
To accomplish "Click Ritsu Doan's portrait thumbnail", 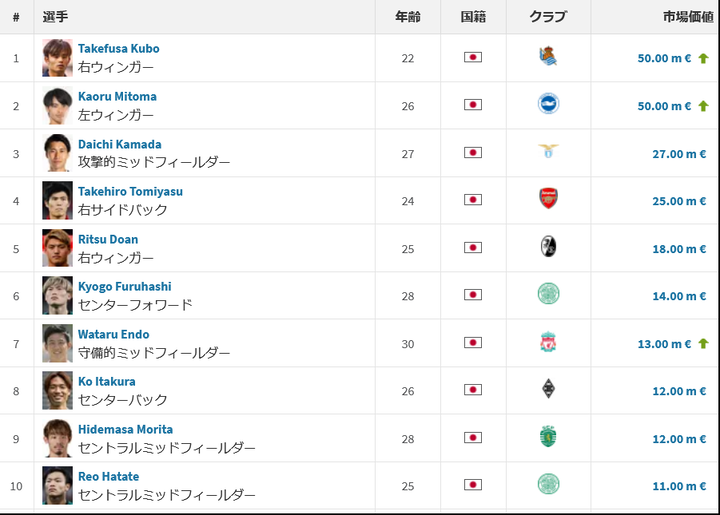I will pos(57,248).
